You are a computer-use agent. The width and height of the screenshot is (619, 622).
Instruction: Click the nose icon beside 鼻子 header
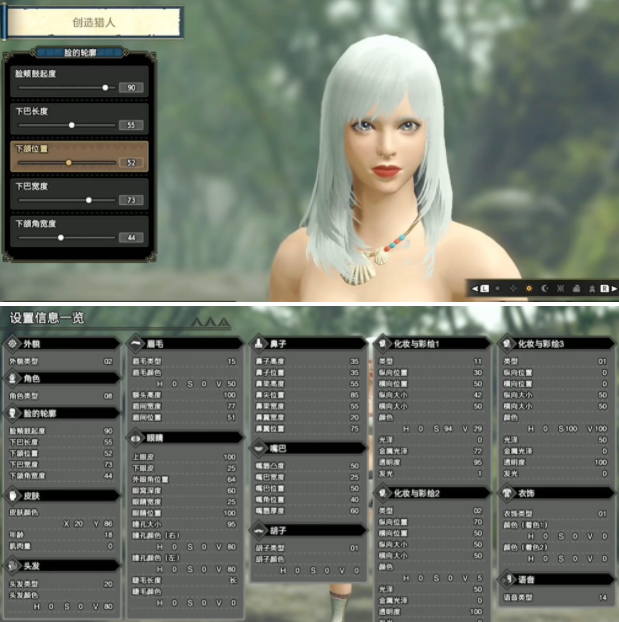point(259,344)
